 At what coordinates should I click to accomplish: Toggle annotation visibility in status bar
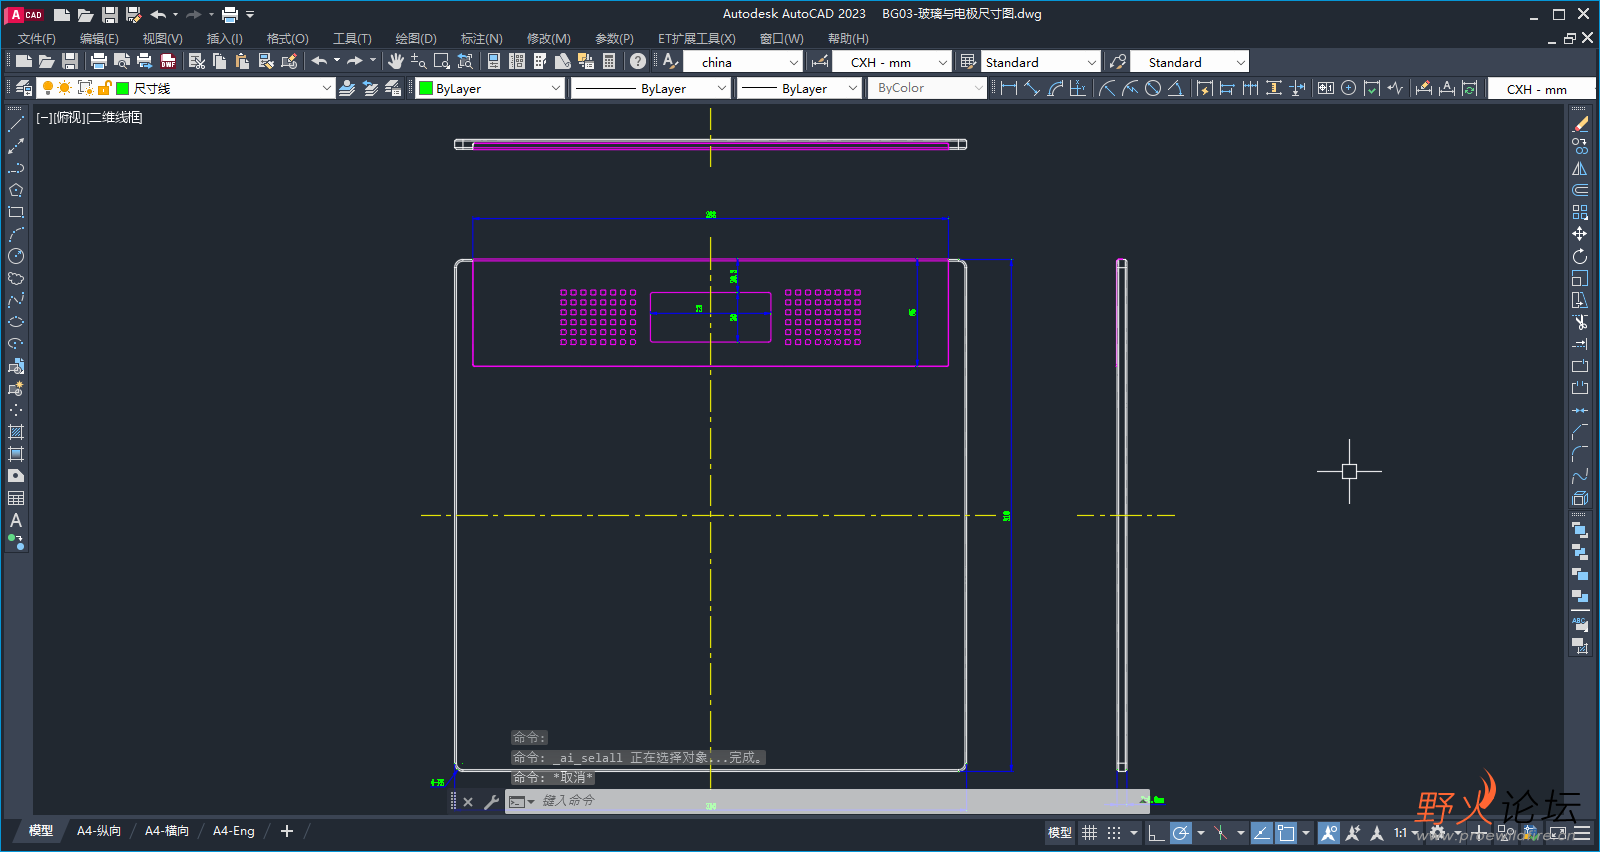1329,833
